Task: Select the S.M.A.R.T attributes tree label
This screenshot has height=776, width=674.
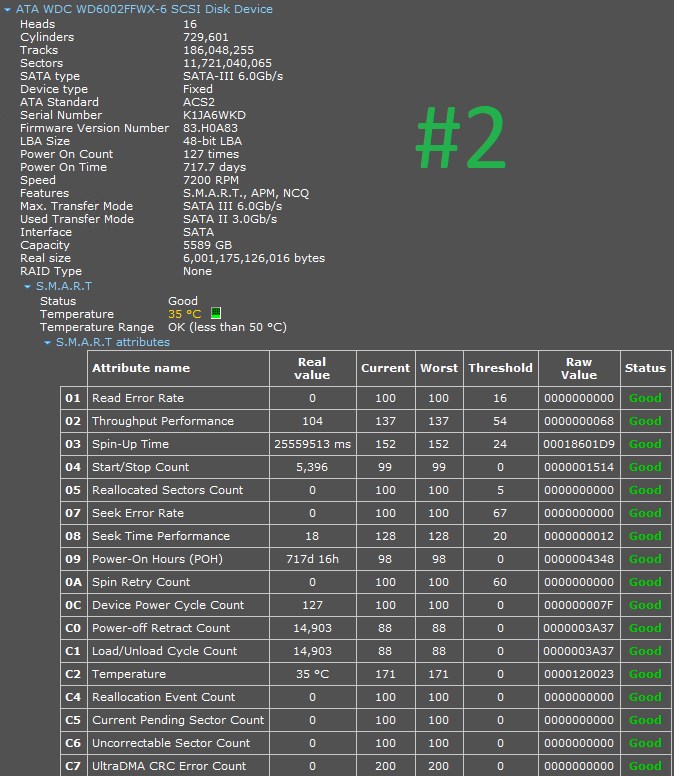Action: click(x=113, y=342)
